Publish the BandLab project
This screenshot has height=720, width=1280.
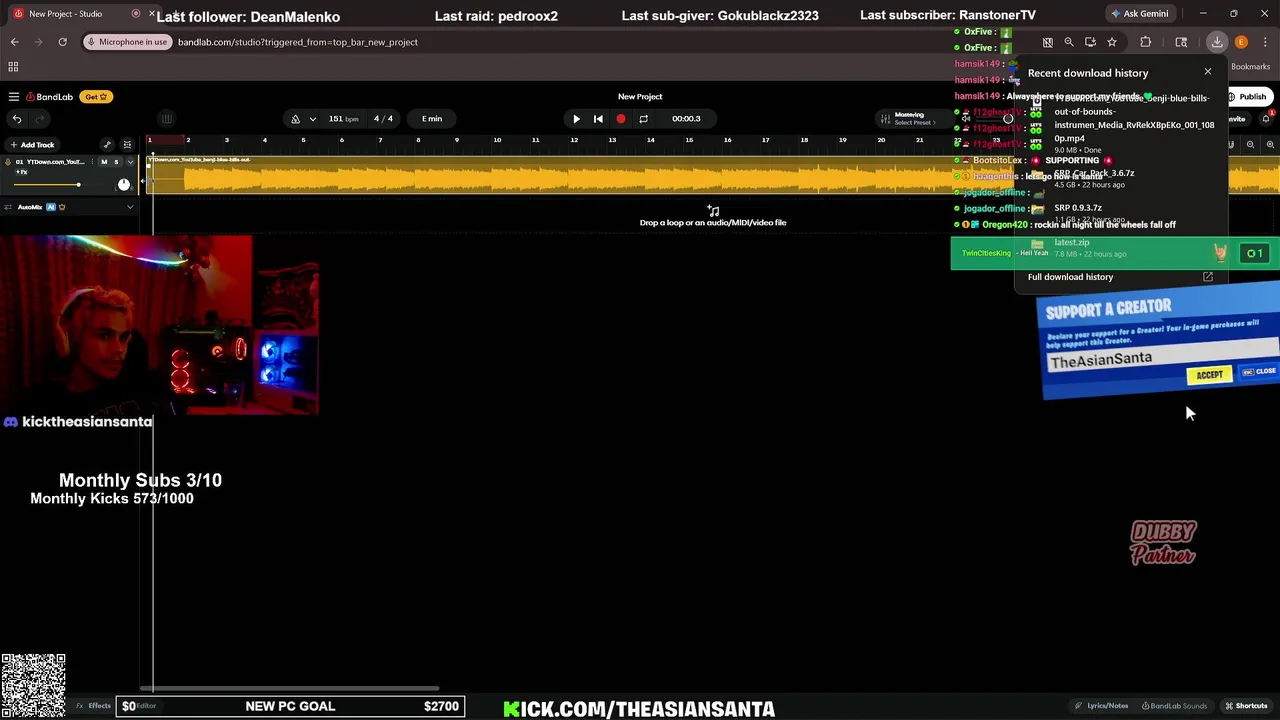pos(1248,97)
